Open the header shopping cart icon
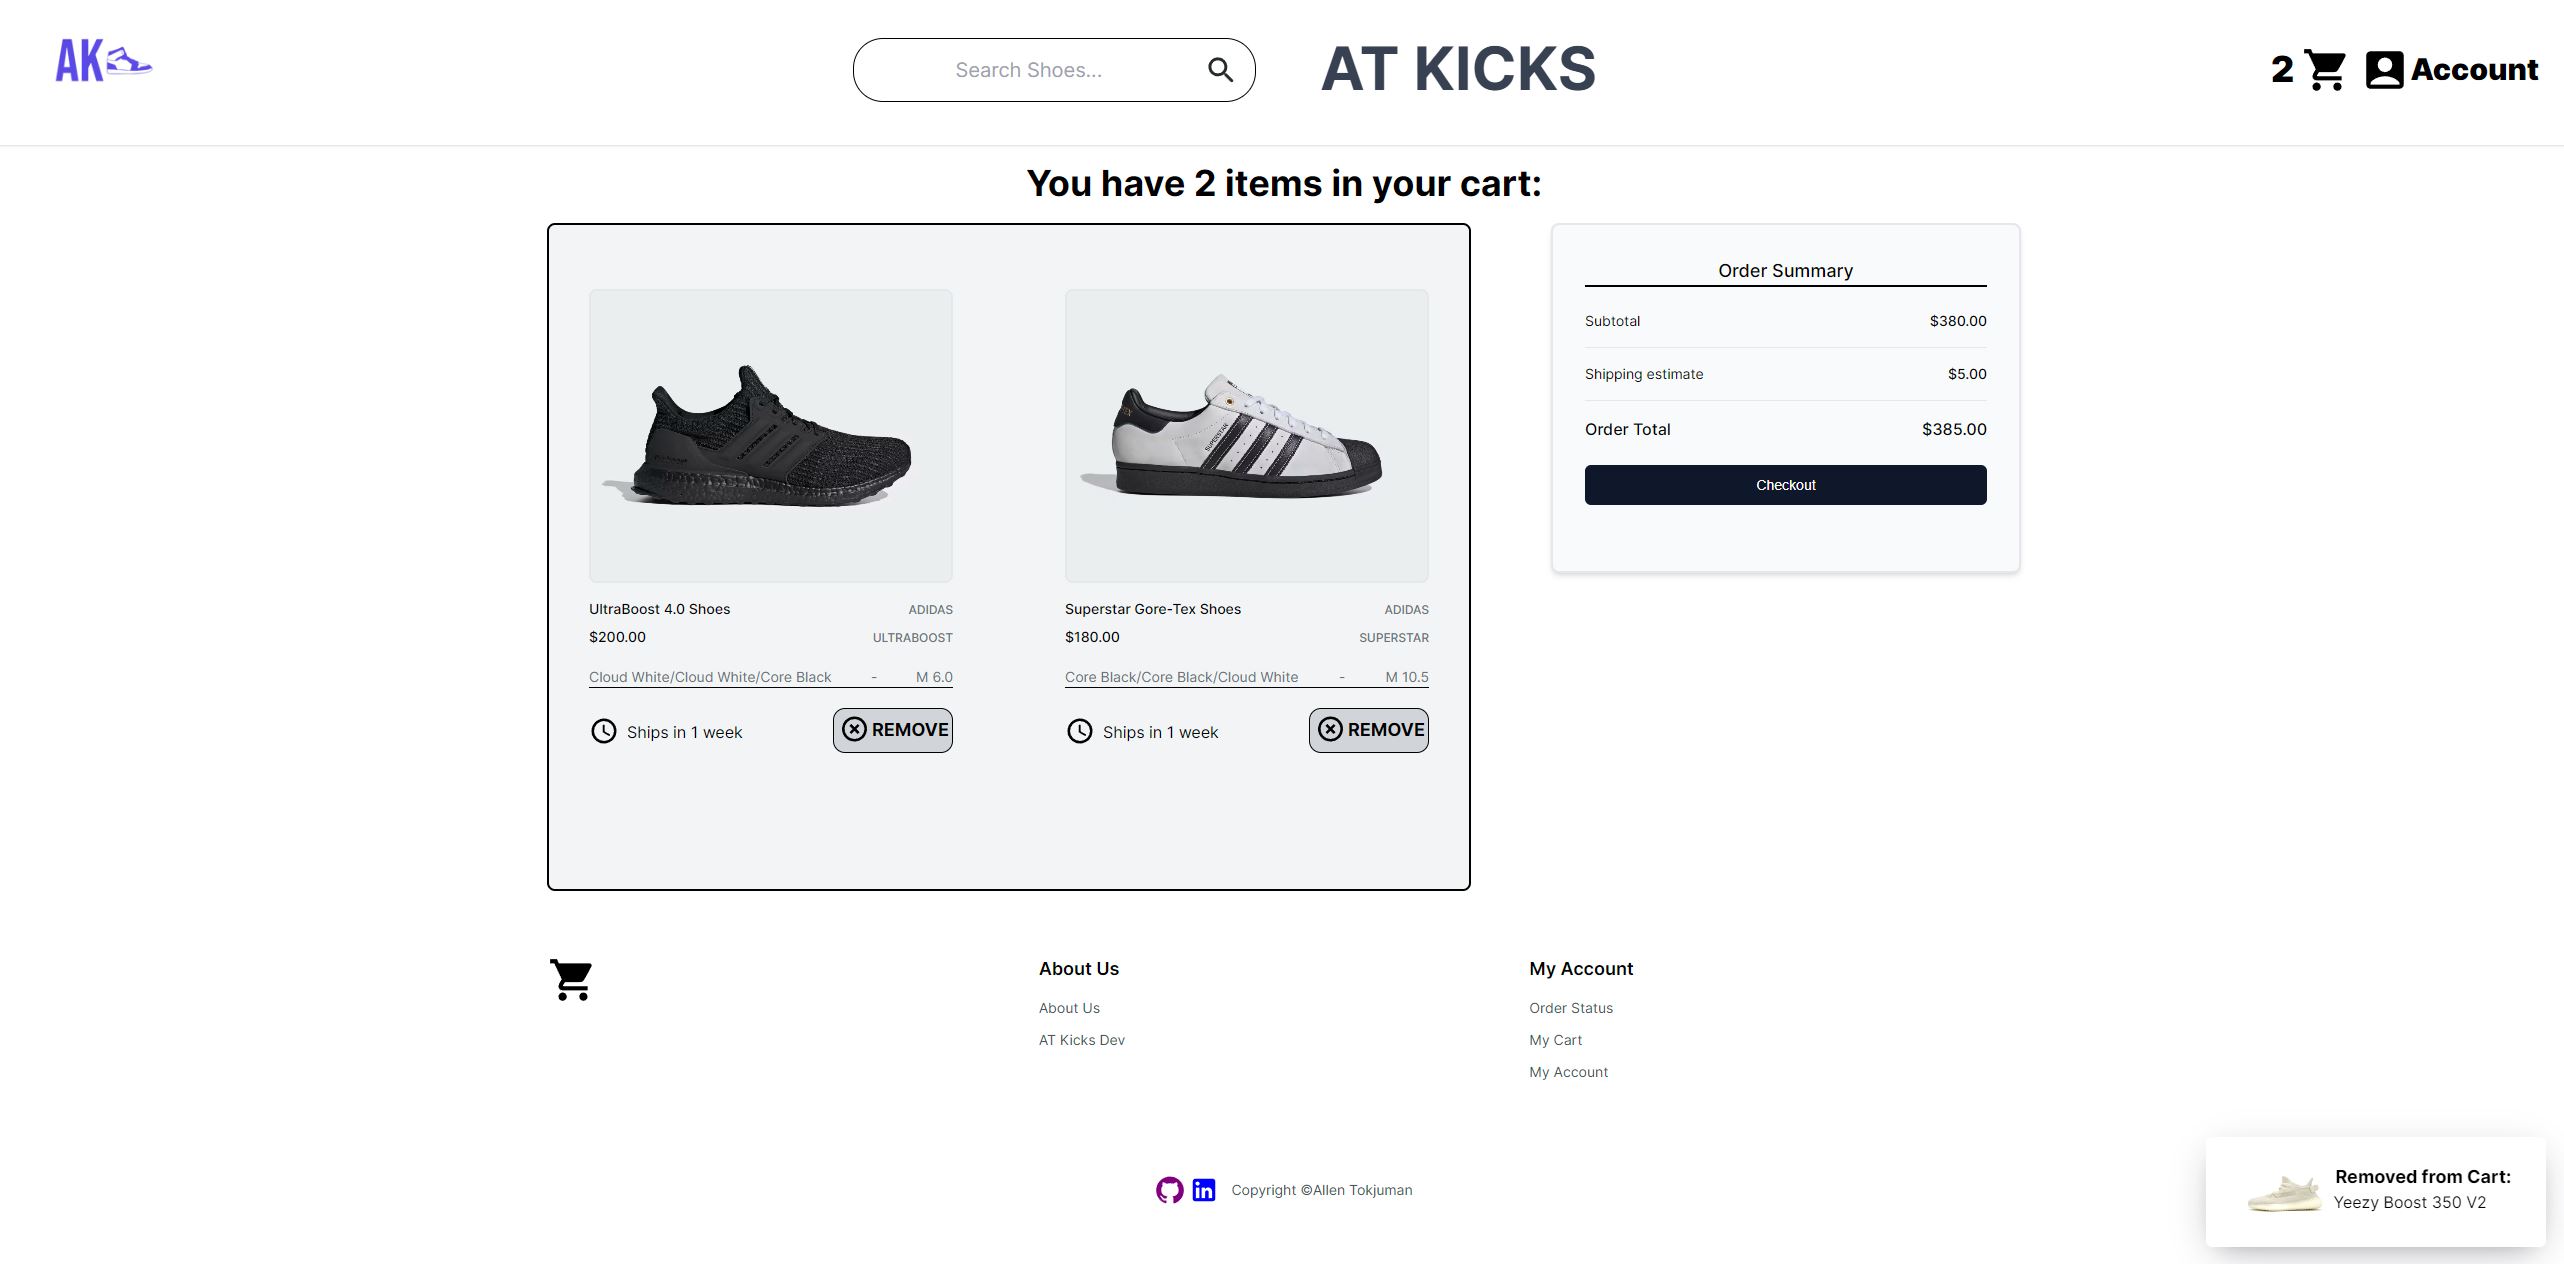This screenshot has width=2564, height=1264. tap(2325, 70)
